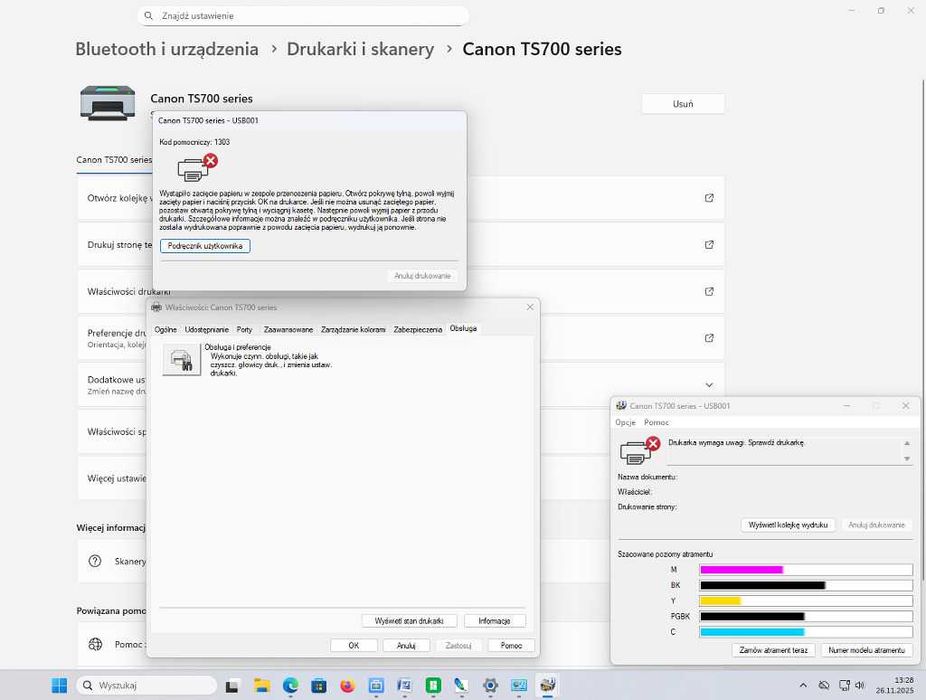Open green app icon in taskbar
This screenshot has height=700, width=926.
[x=433, y=685]
